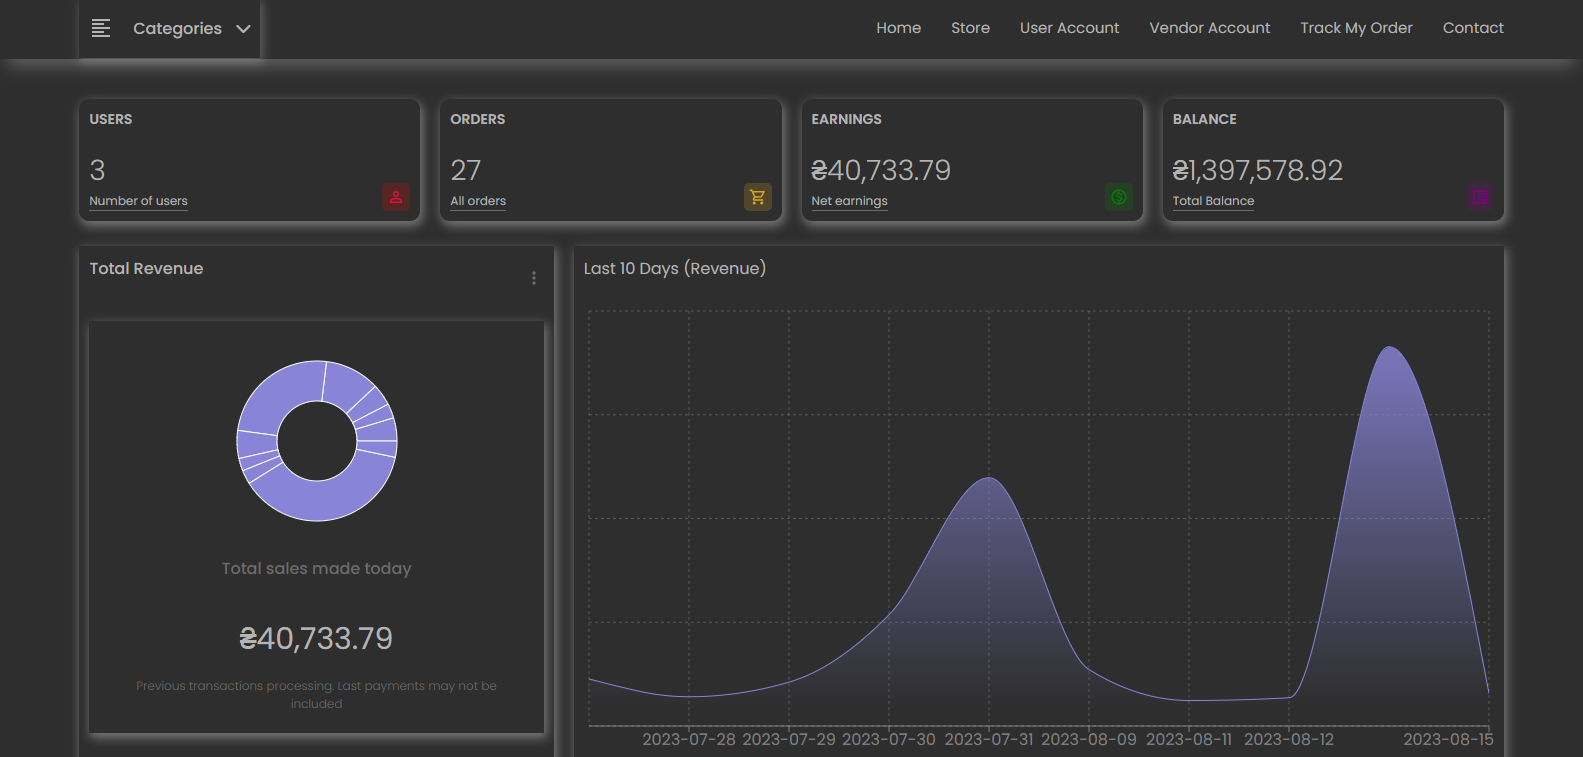1583x757 pixels.
Task: Click the purple wallet icon in Balance card
Action: [1480, 197]
